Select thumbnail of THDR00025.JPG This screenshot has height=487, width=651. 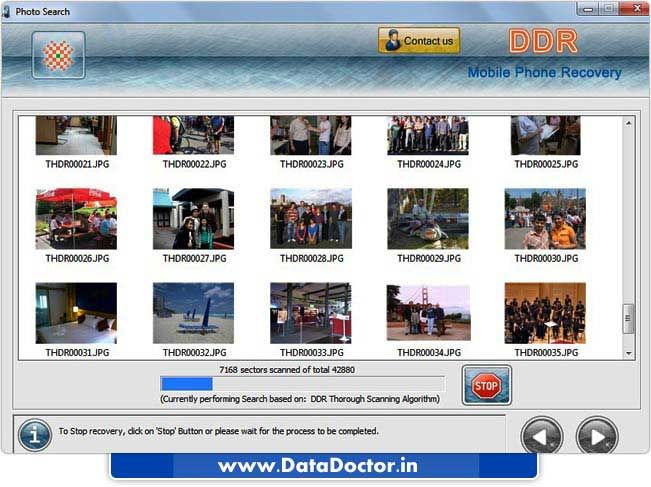coord(545,135)
